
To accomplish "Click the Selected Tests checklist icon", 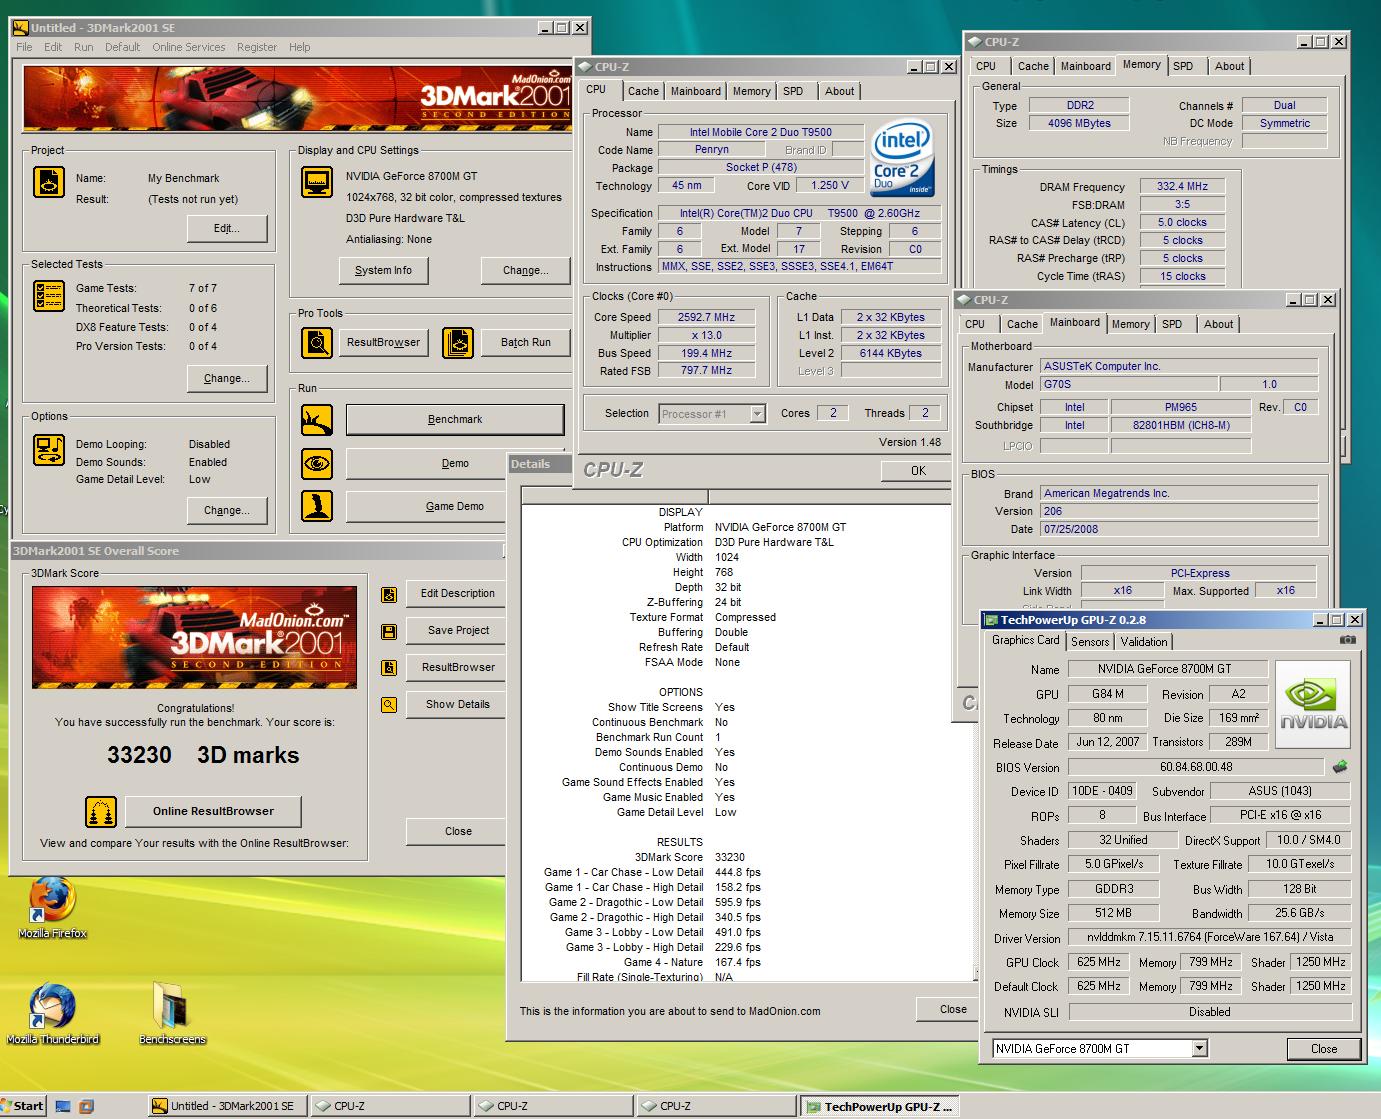I will [49, 295].
